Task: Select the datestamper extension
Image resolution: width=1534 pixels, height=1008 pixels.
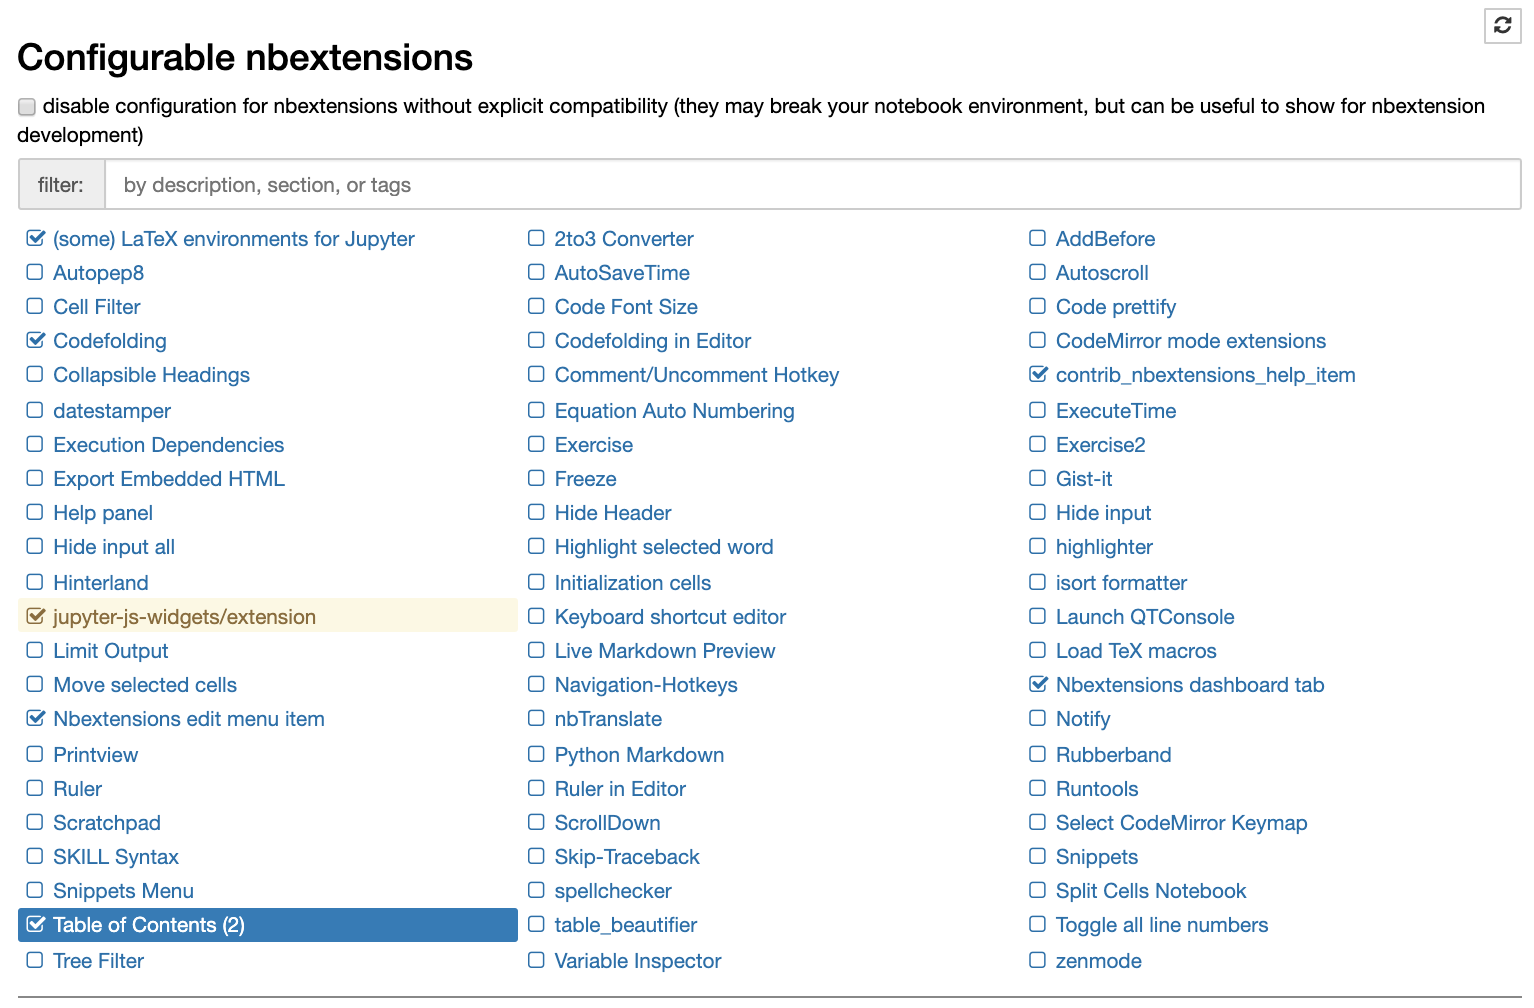Action: (x=112, y=411)
